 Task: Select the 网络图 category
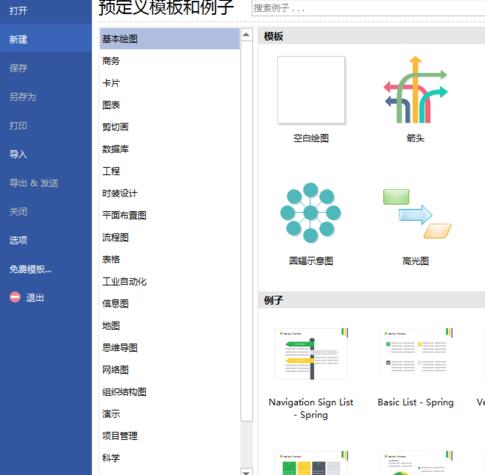click(x=170, y=370)
